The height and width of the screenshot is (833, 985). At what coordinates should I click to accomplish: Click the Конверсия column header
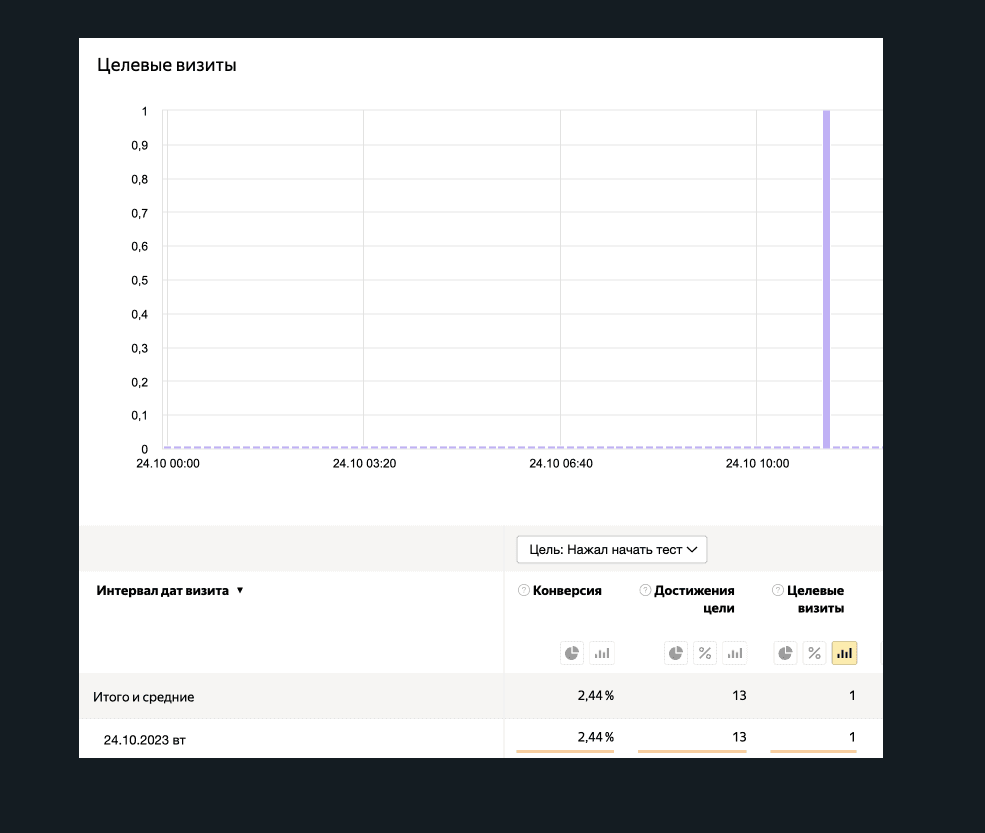567,591
